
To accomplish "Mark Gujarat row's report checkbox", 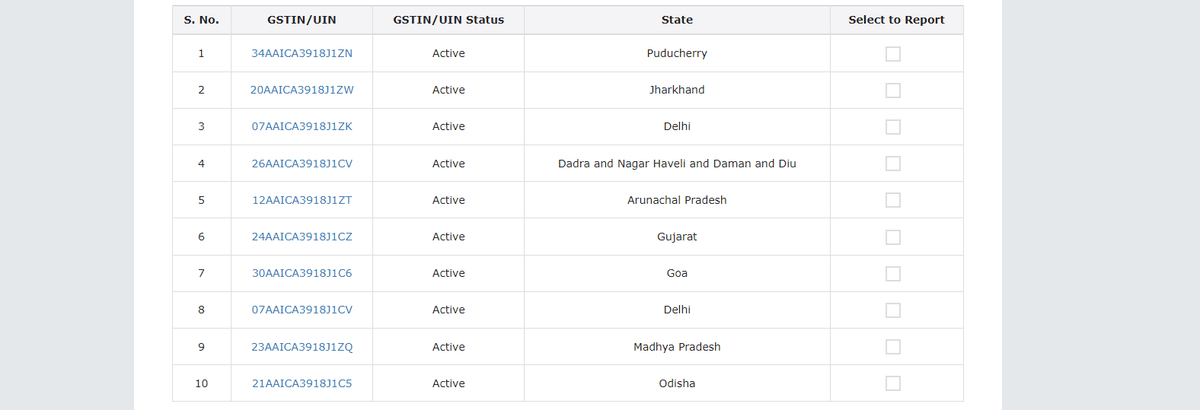I will [893, 236].
